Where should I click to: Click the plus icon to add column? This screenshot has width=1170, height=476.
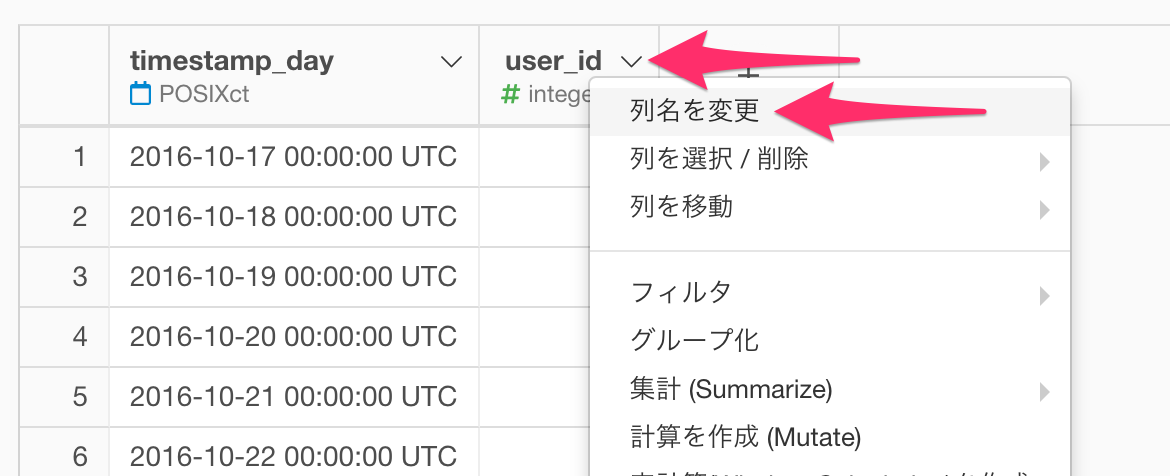(x=748, y=73)
